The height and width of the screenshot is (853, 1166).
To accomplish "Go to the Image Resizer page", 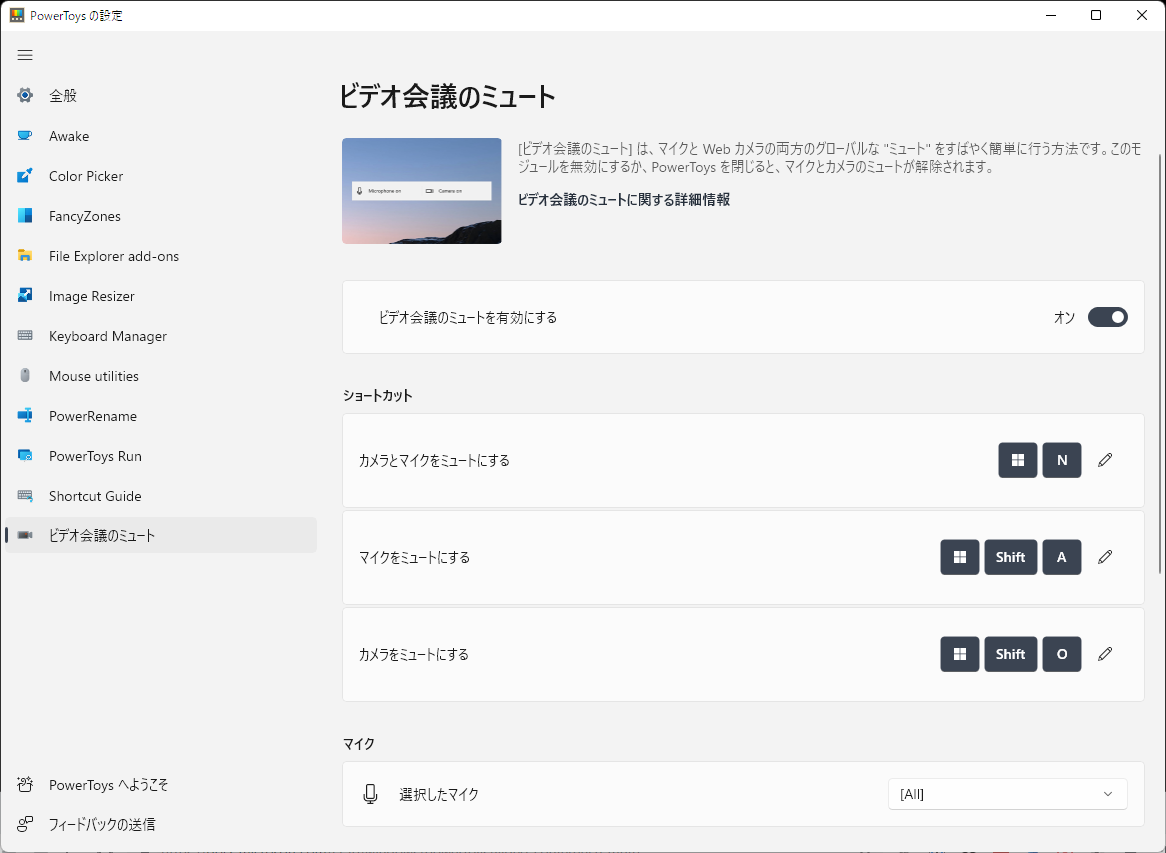I will 161,295.
